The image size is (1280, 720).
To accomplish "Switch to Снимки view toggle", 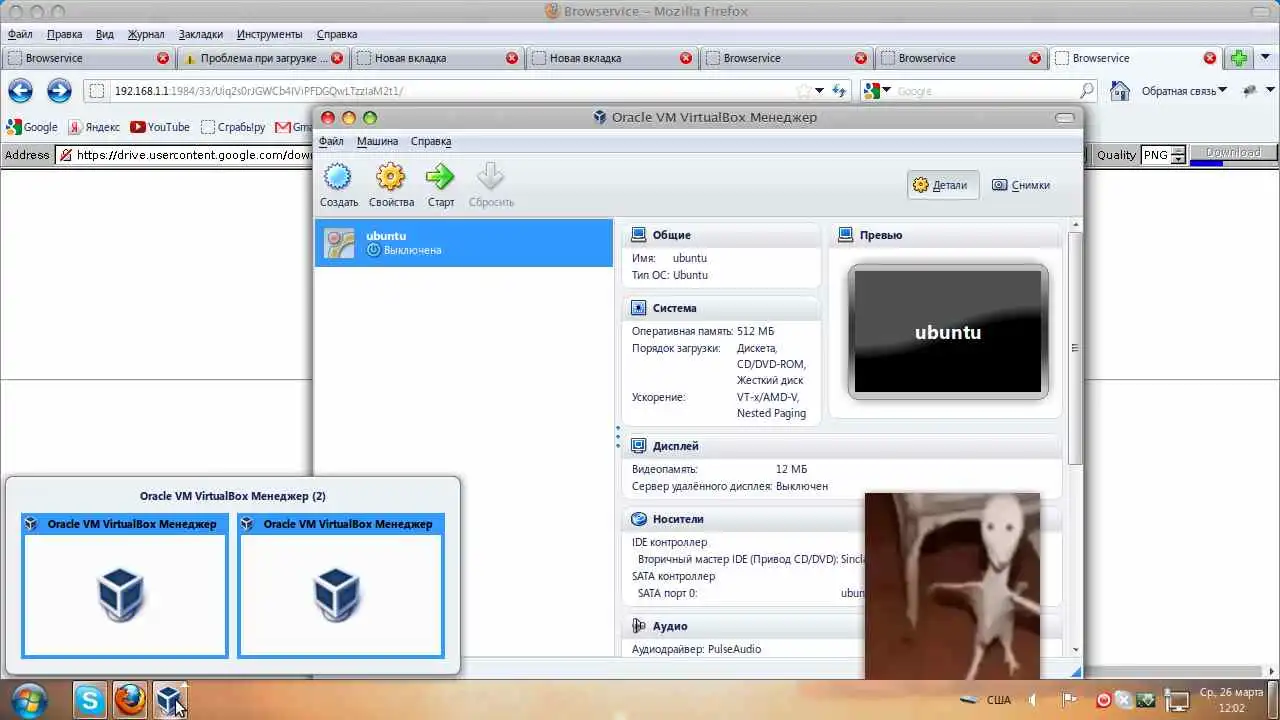I will click(1021, 185).
